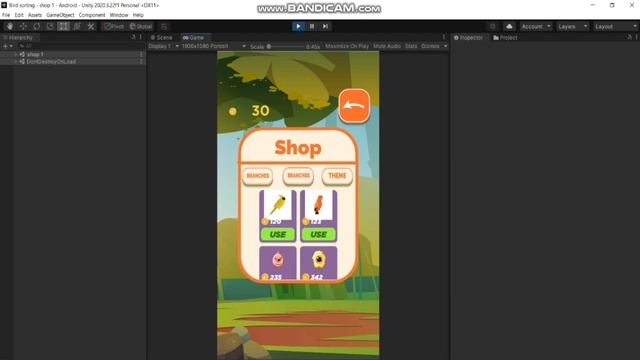Open the GameObject menu
640x360 pixels.
pyautogui.click(x=60, y=15)
